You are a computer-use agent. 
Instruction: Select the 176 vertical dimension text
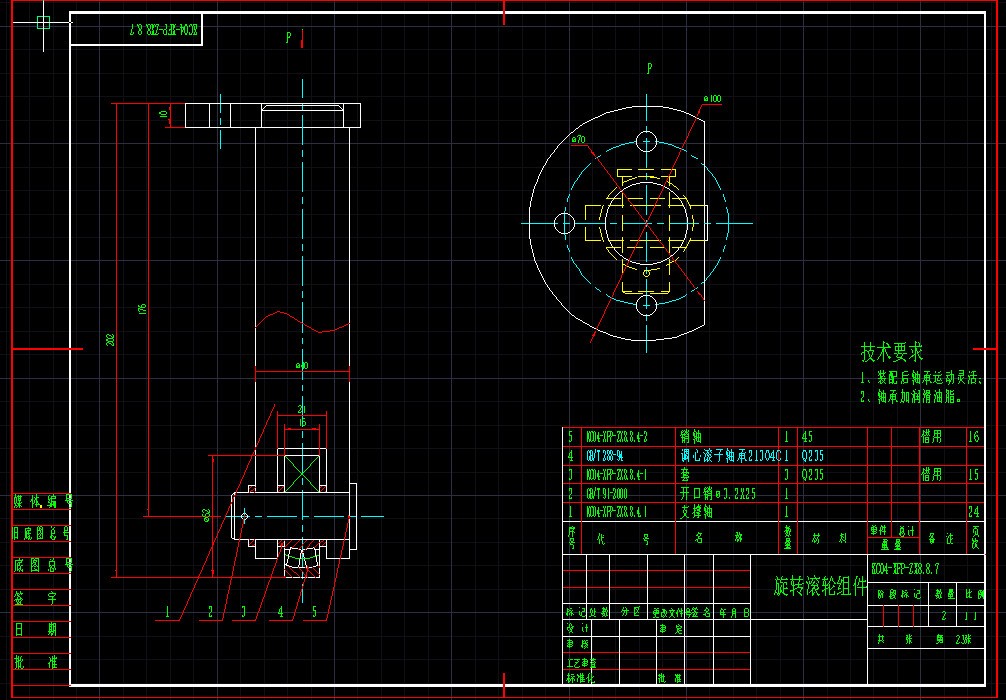tap(142, 309)
